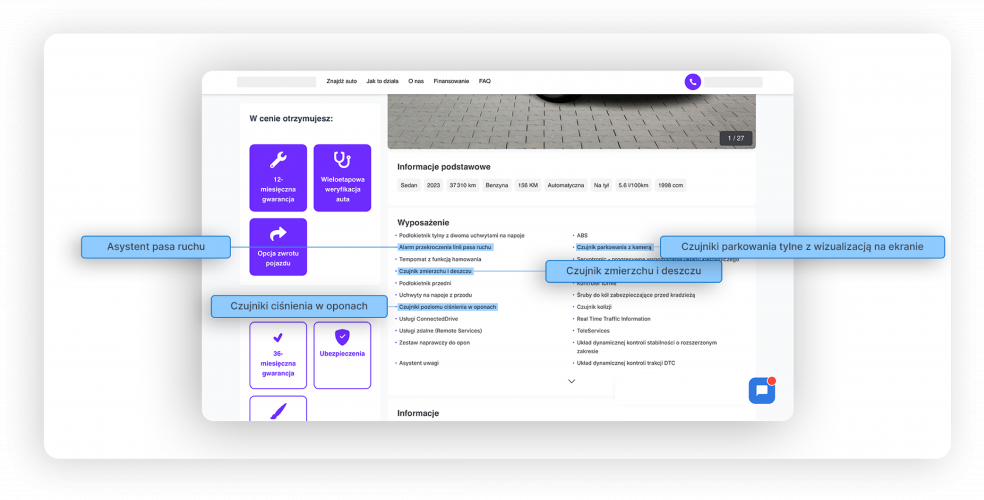The image size is (984, 500).
Task: Click the Wyposażenie section heading
Action: click(423, 223)
